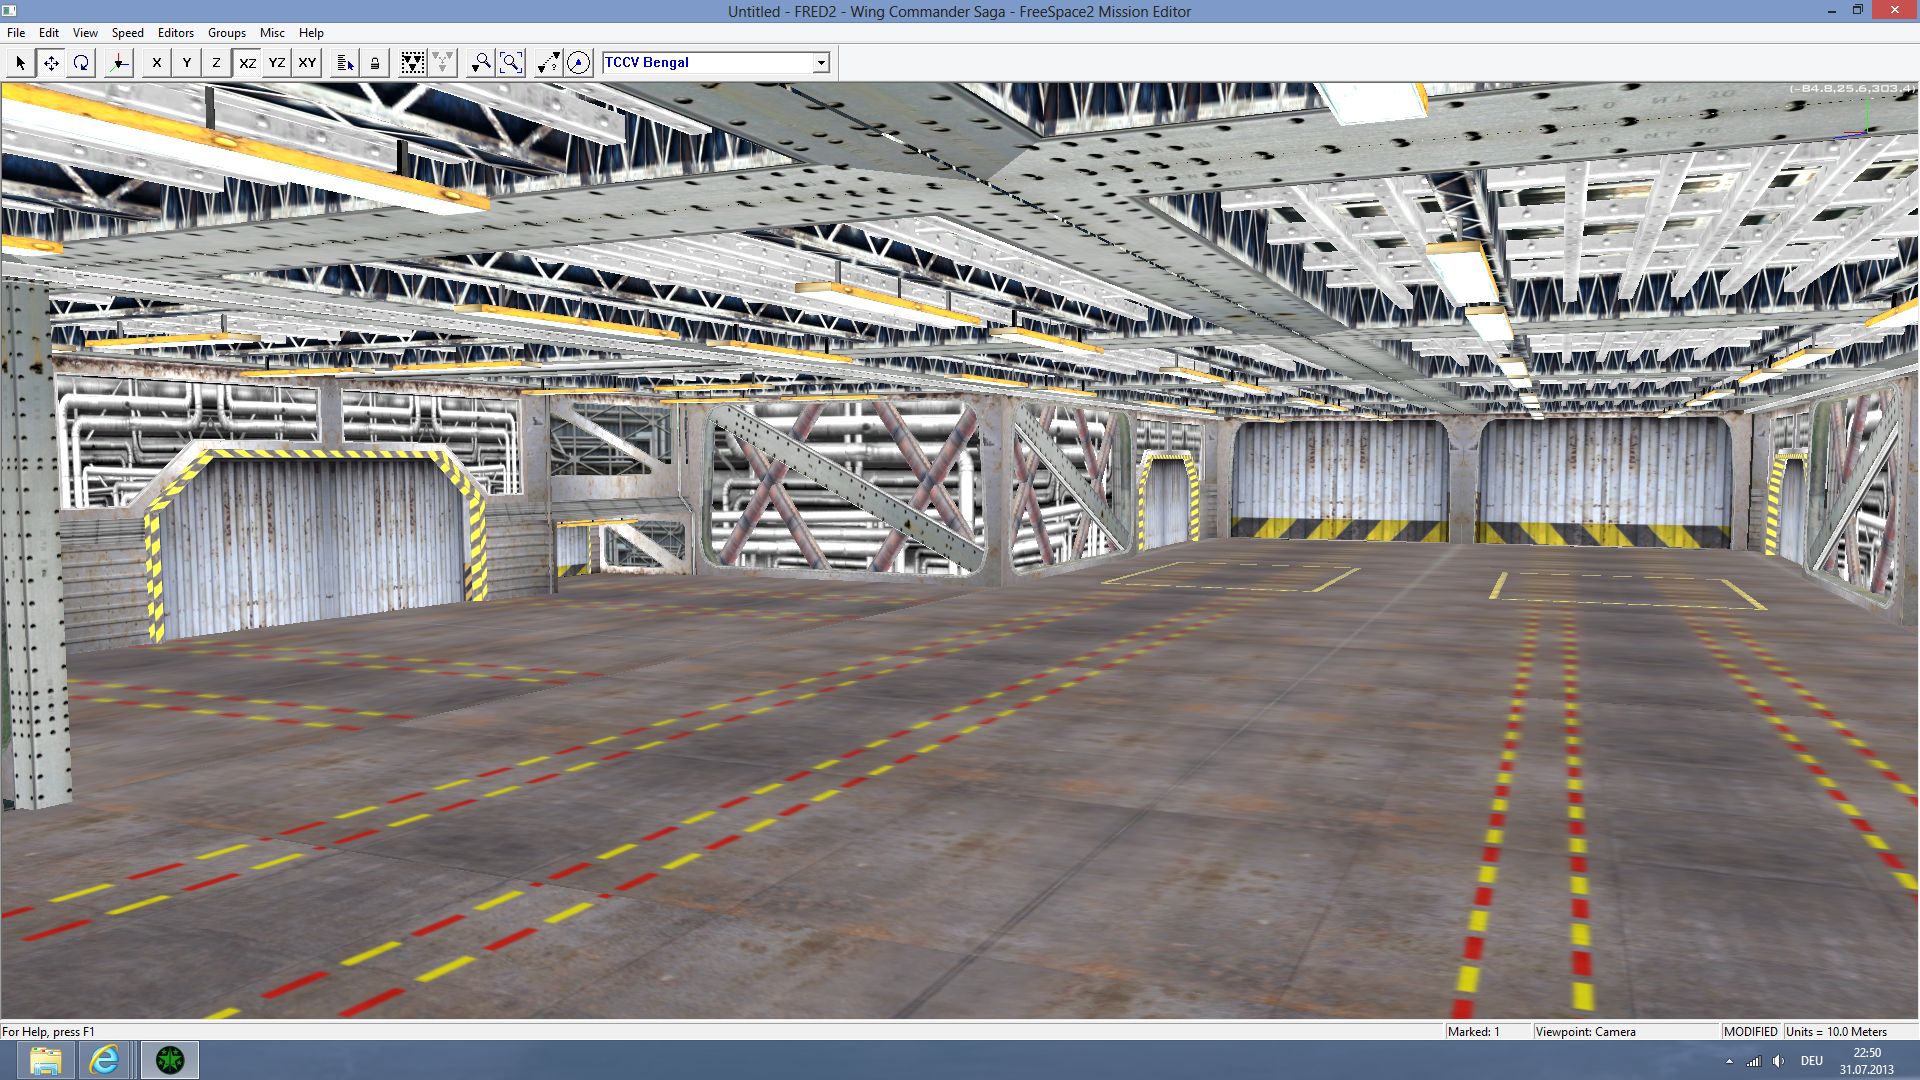Activate the Select and Move tool
The image size is (1920, 1080).
[51, 63]
